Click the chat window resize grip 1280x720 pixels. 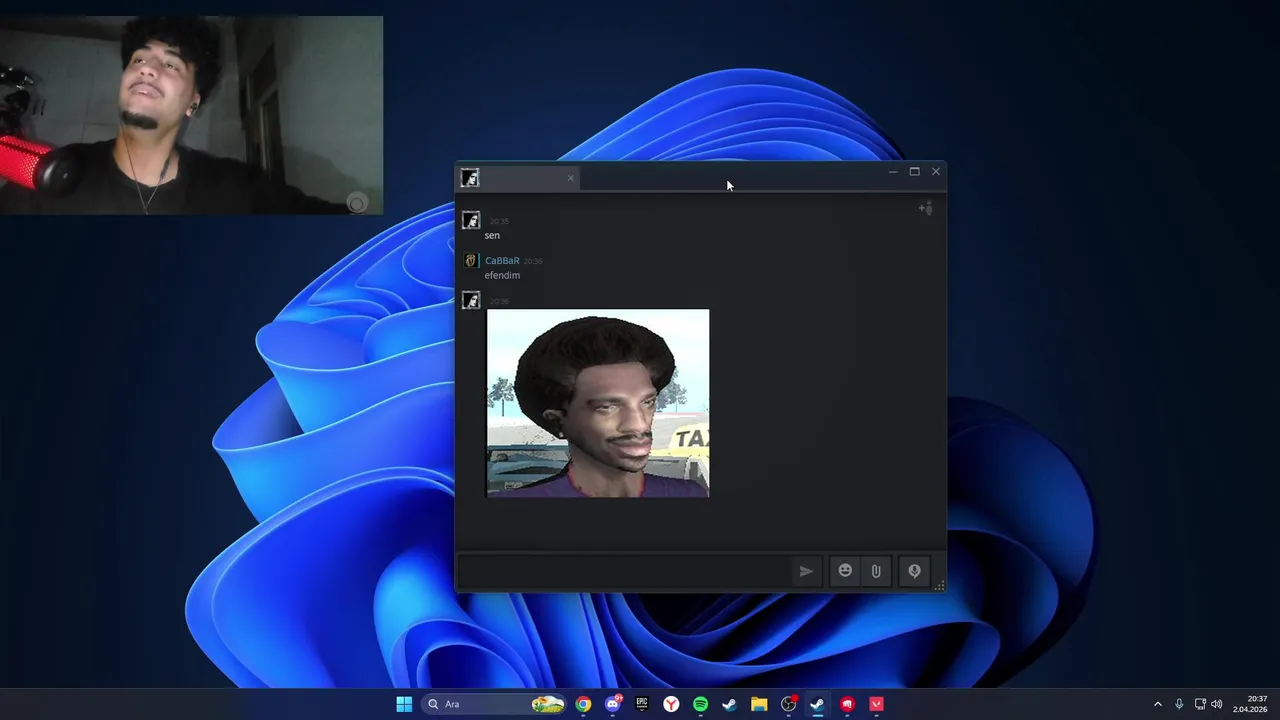[x=939, y=586]
